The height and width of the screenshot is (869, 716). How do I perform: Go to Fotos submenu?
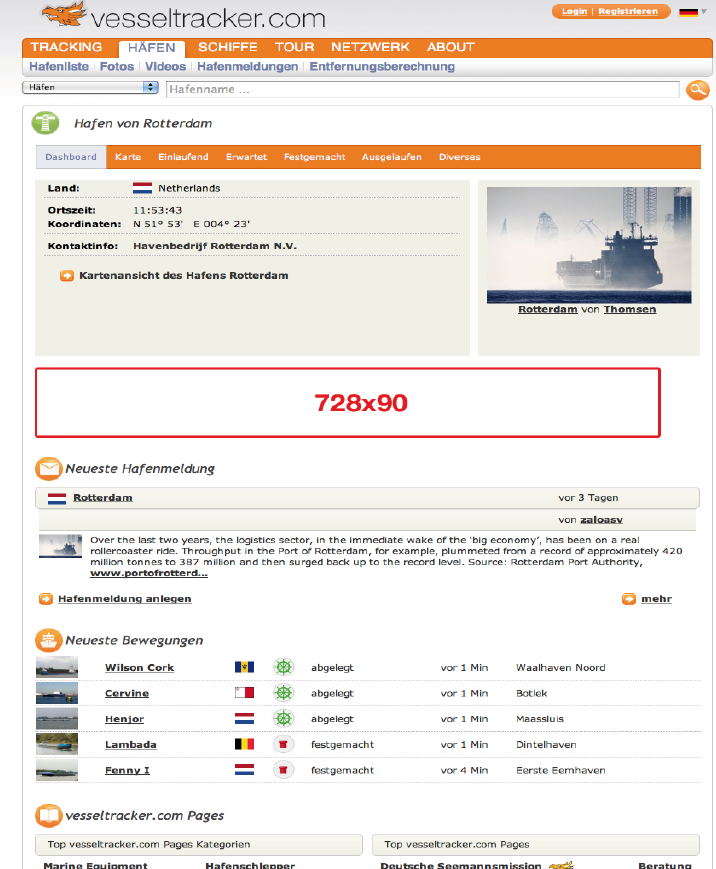point(117,67)
